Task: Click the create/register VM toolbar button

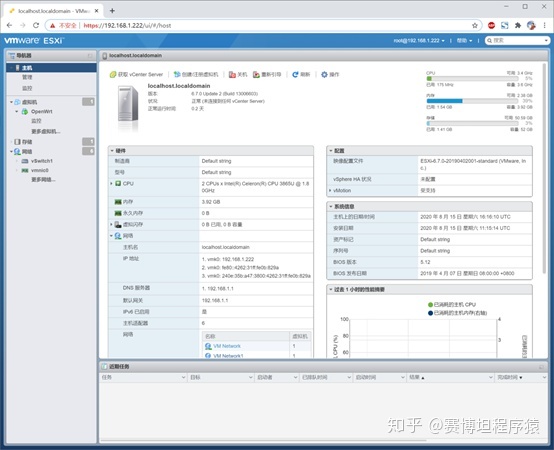Action: 196,75
